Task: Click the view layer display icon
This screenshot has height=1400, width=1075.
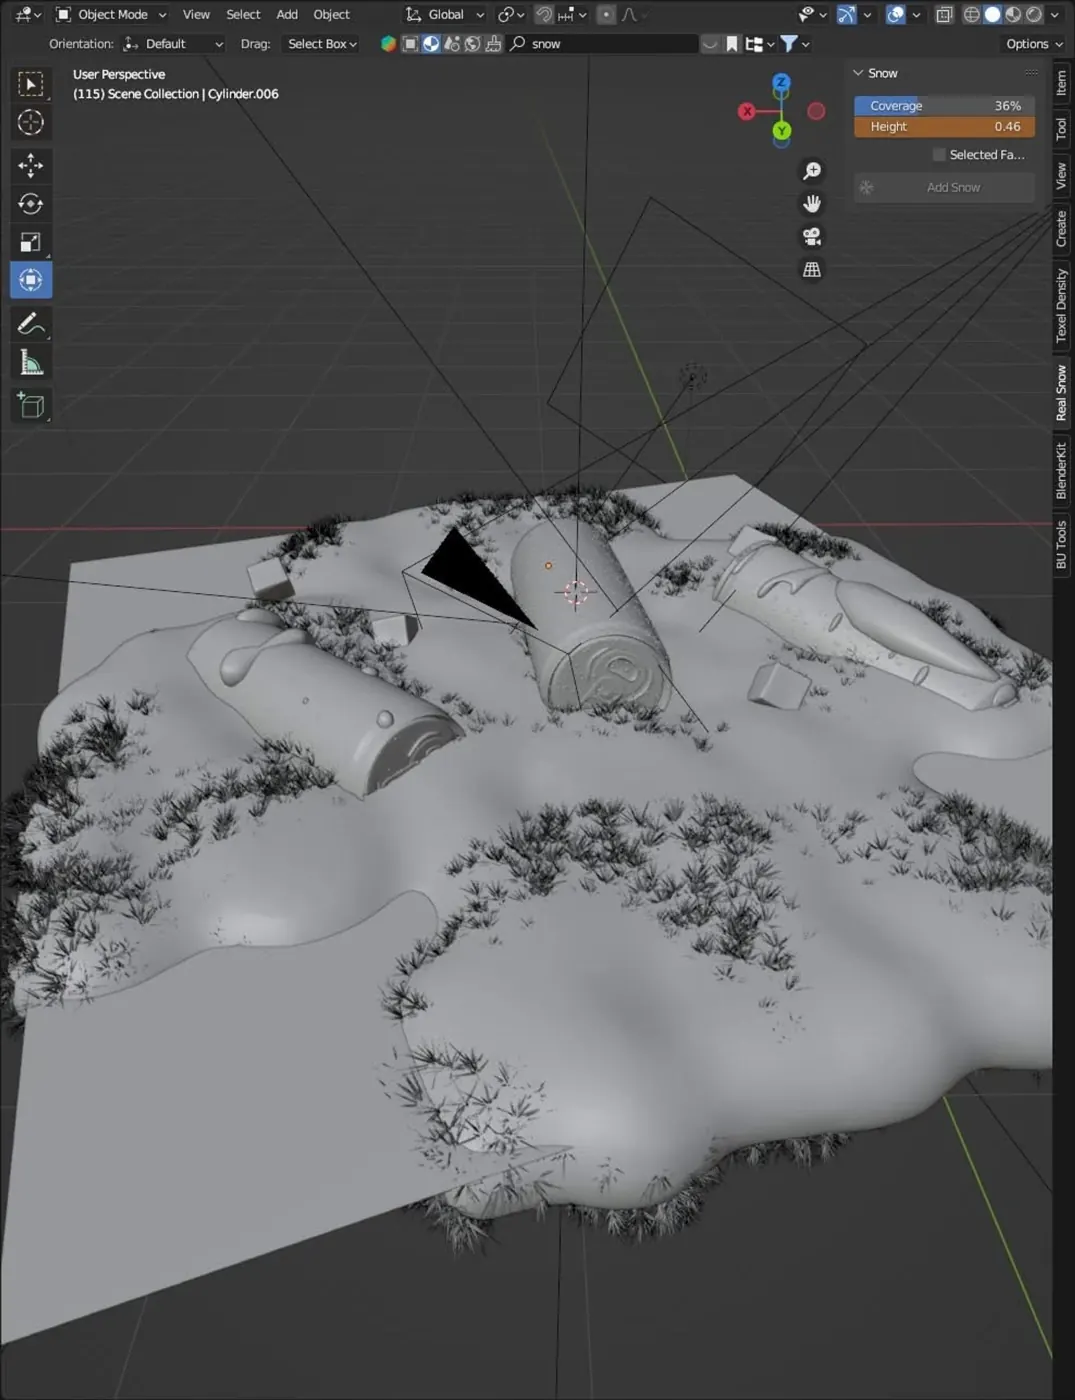Action: click(x=410, y=44)
